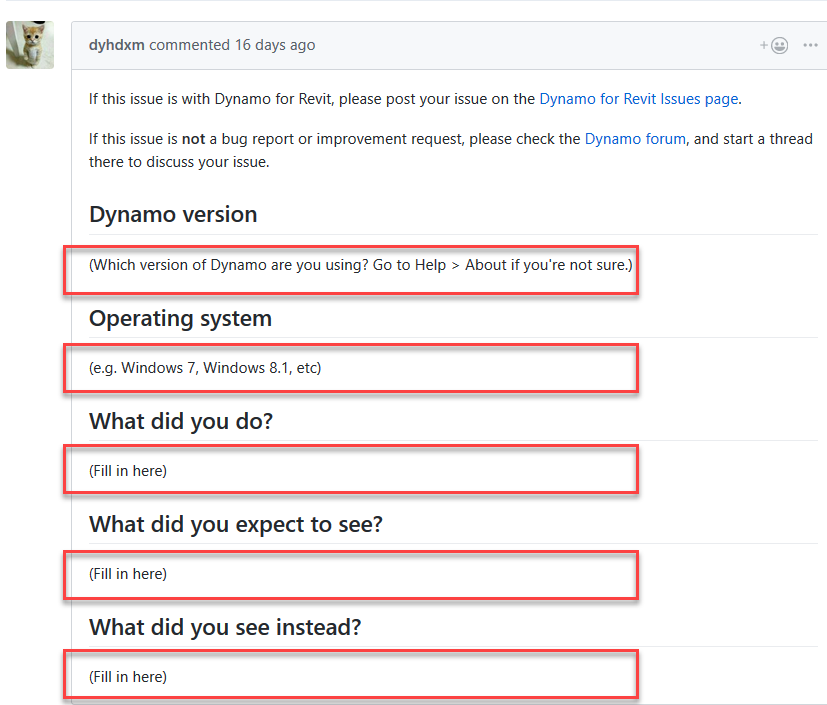Screen dimensions: 827x705
Task: Open the Dynamo for Revit Issues page link
Action: click(637, 99)
